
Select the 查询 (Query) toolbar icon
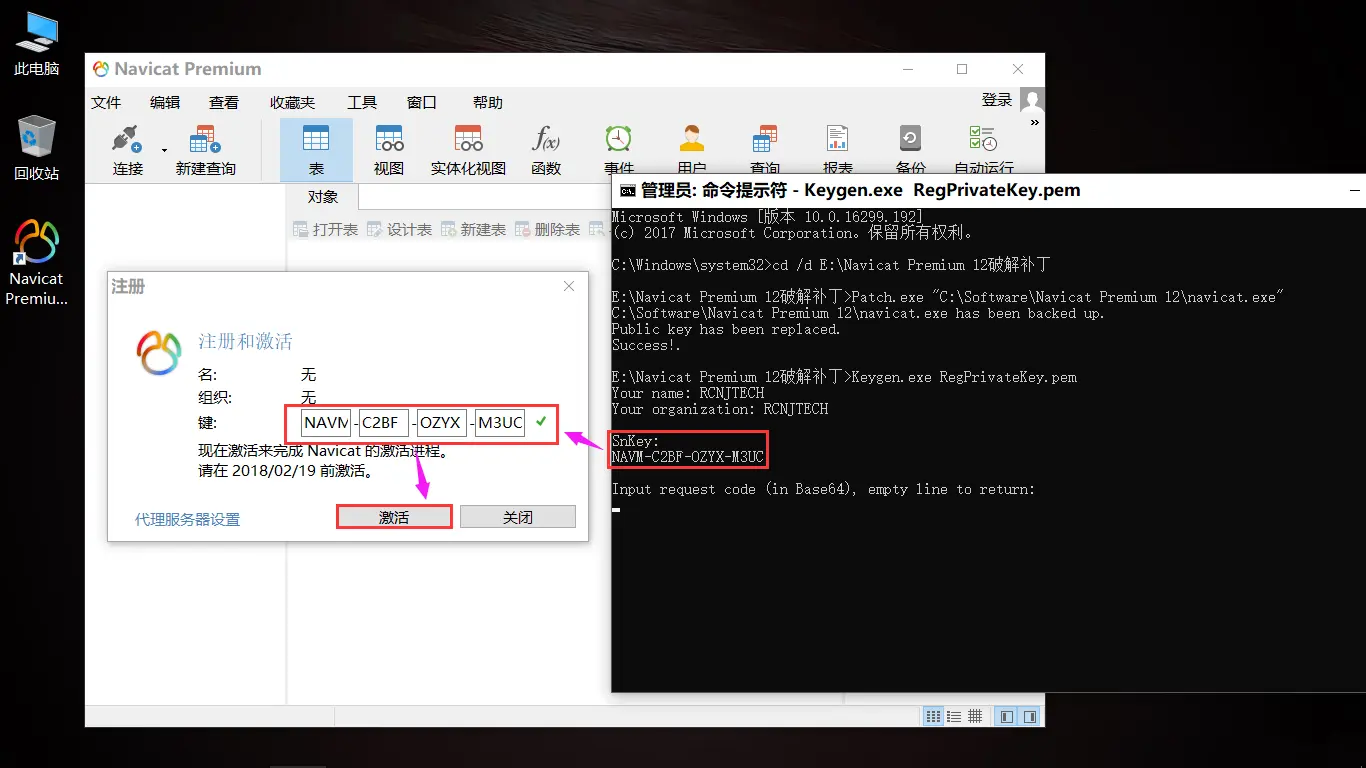pyautogui.click(x=765, y=140)
